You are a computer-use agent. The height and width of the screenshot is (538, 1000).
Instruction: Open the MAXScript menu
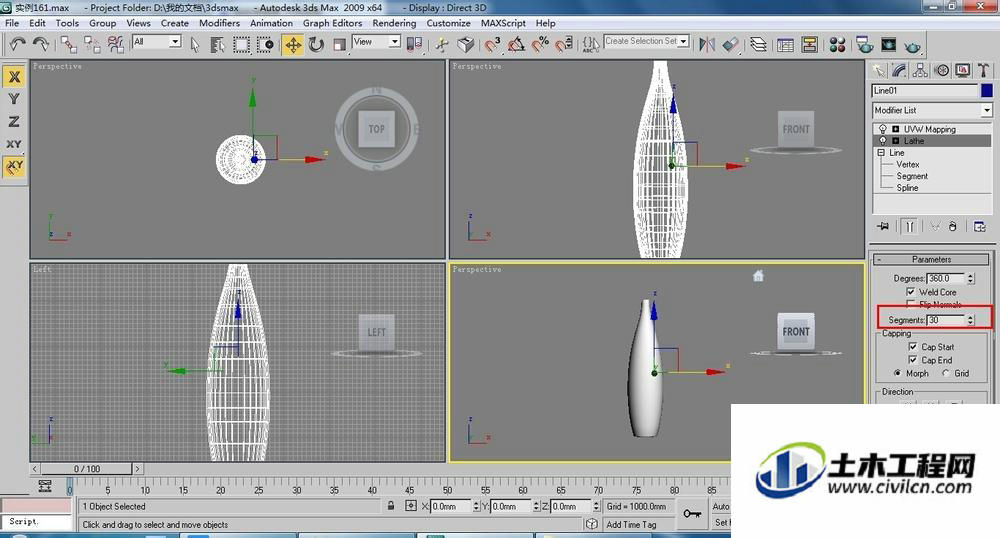(x=503, y=23)
